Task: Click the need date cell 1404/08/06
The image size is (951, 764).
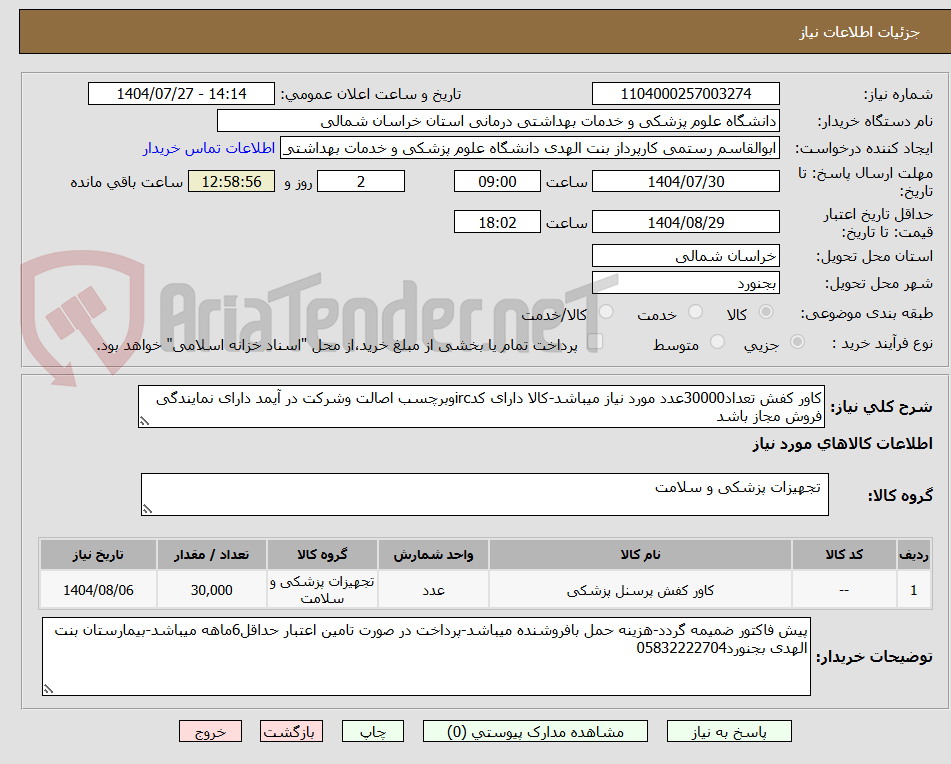Action: pyautogui.click(x=98, y=590)
